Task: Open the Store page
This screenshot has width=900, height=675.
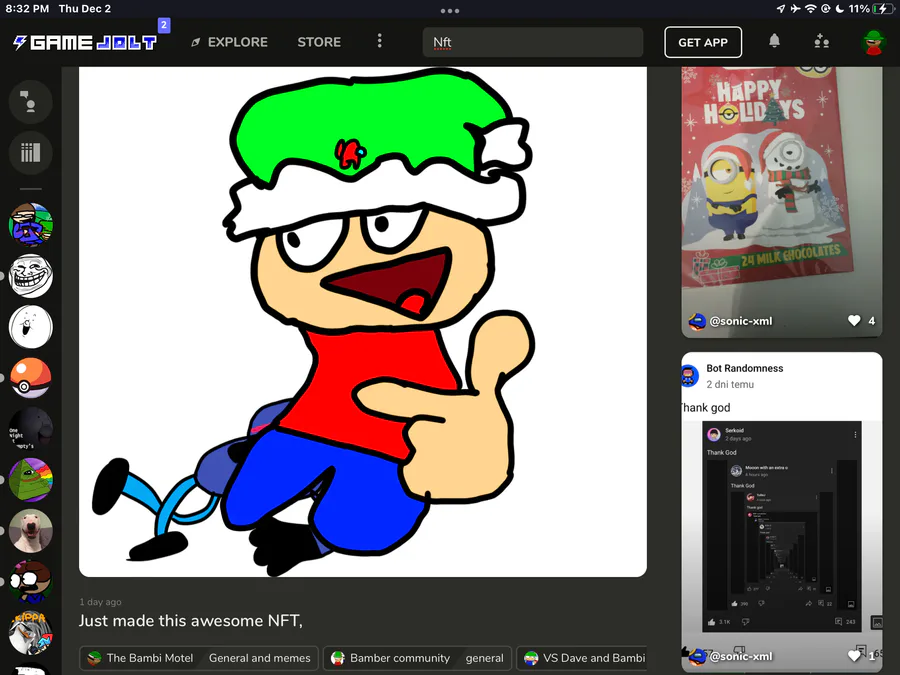Action: point(319,42)
